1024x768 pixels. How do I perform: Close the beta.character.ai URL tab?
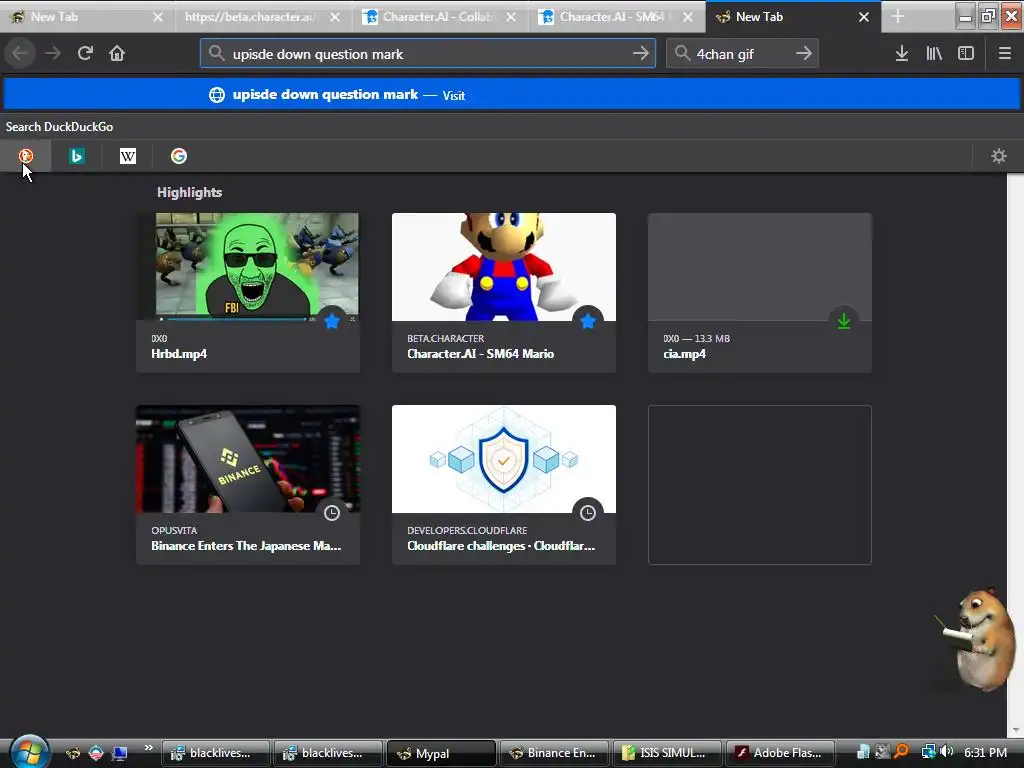[x=334, y=17]
